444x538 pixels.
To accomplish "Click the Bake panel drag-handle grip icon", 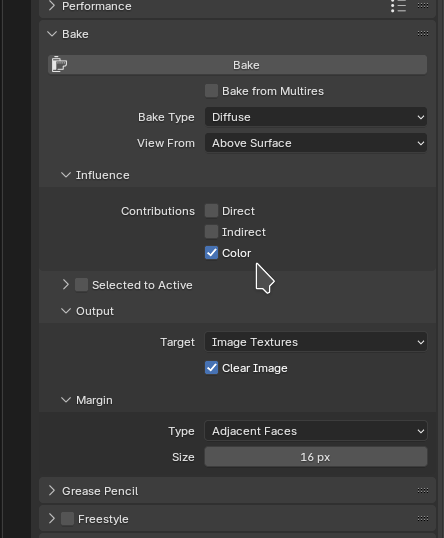I will [423, 34].
